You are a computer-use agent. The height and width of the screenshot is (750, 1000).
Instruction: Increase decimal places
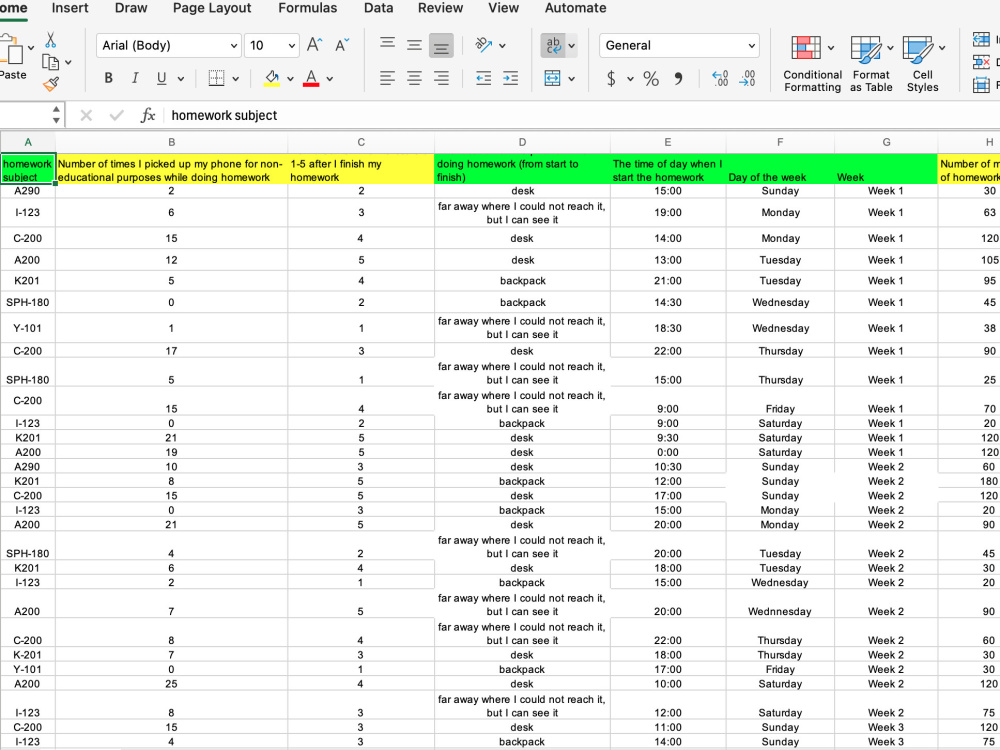pos(720,78)
